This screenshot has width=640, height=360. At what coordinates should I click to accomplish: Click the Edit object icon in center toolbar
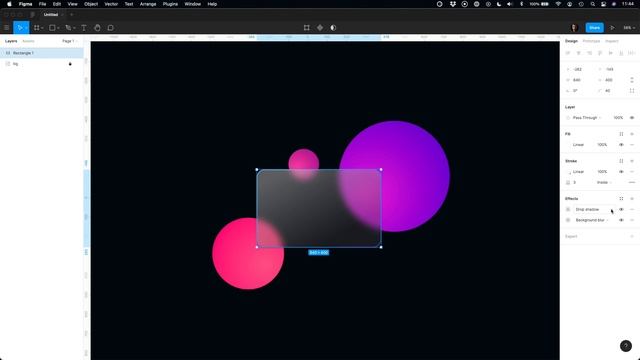pyautogui.click(x=307, y=28)
